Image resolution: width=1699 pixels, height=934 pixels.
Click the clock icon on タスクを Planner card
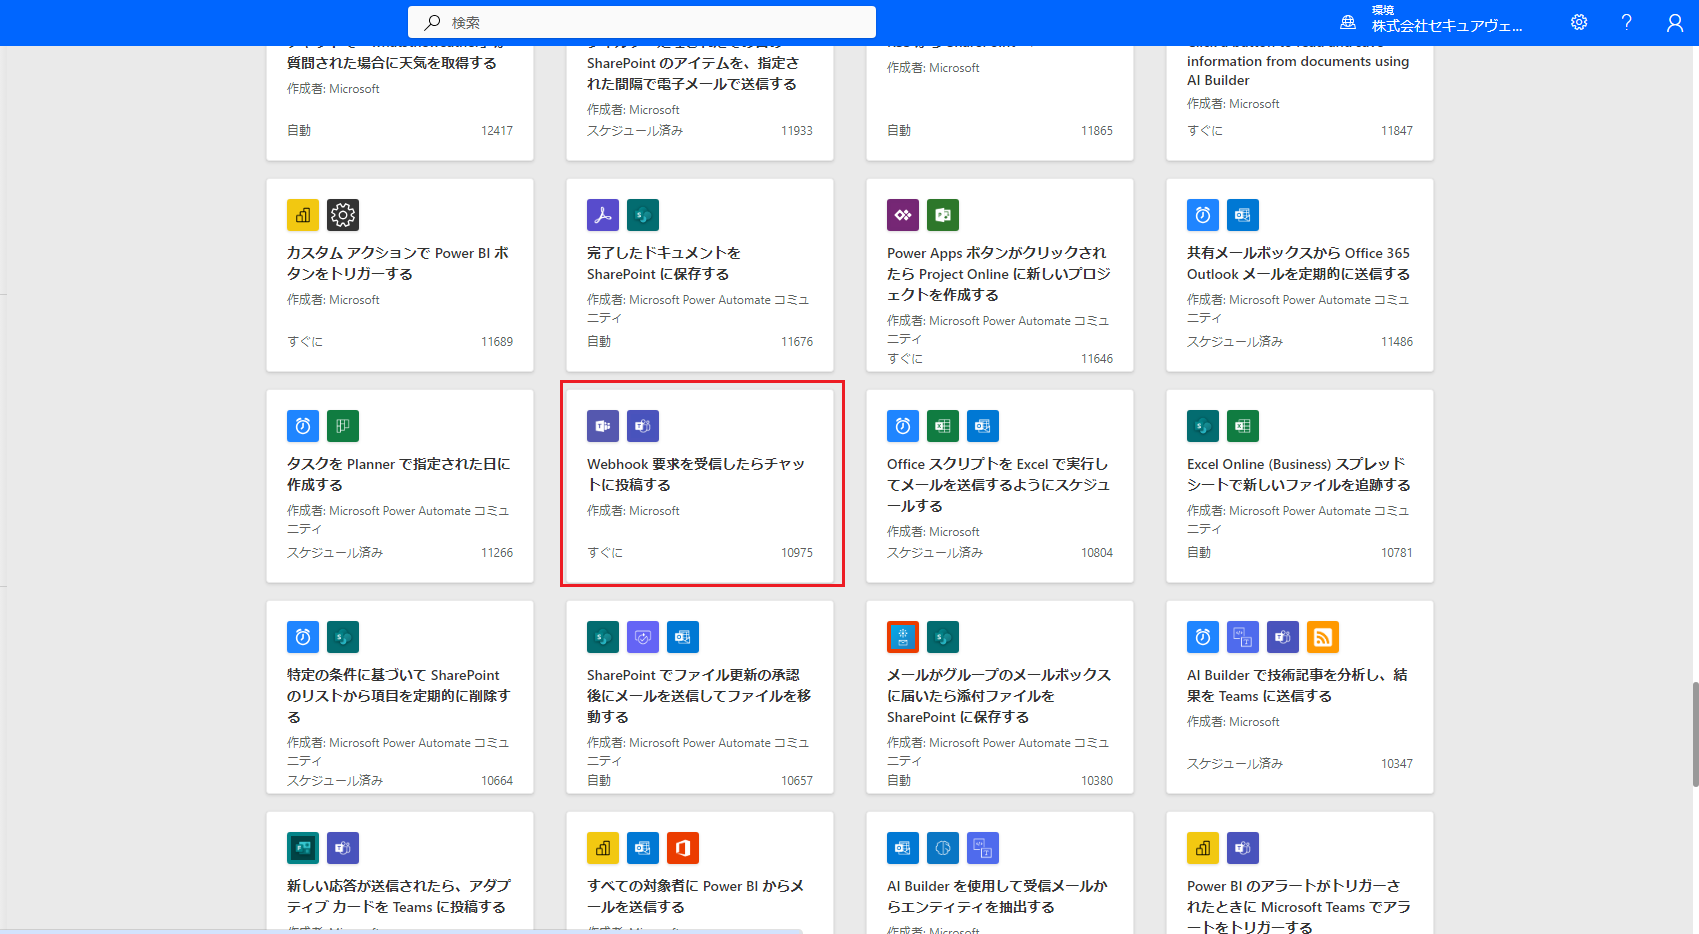[x=303, y=426]
